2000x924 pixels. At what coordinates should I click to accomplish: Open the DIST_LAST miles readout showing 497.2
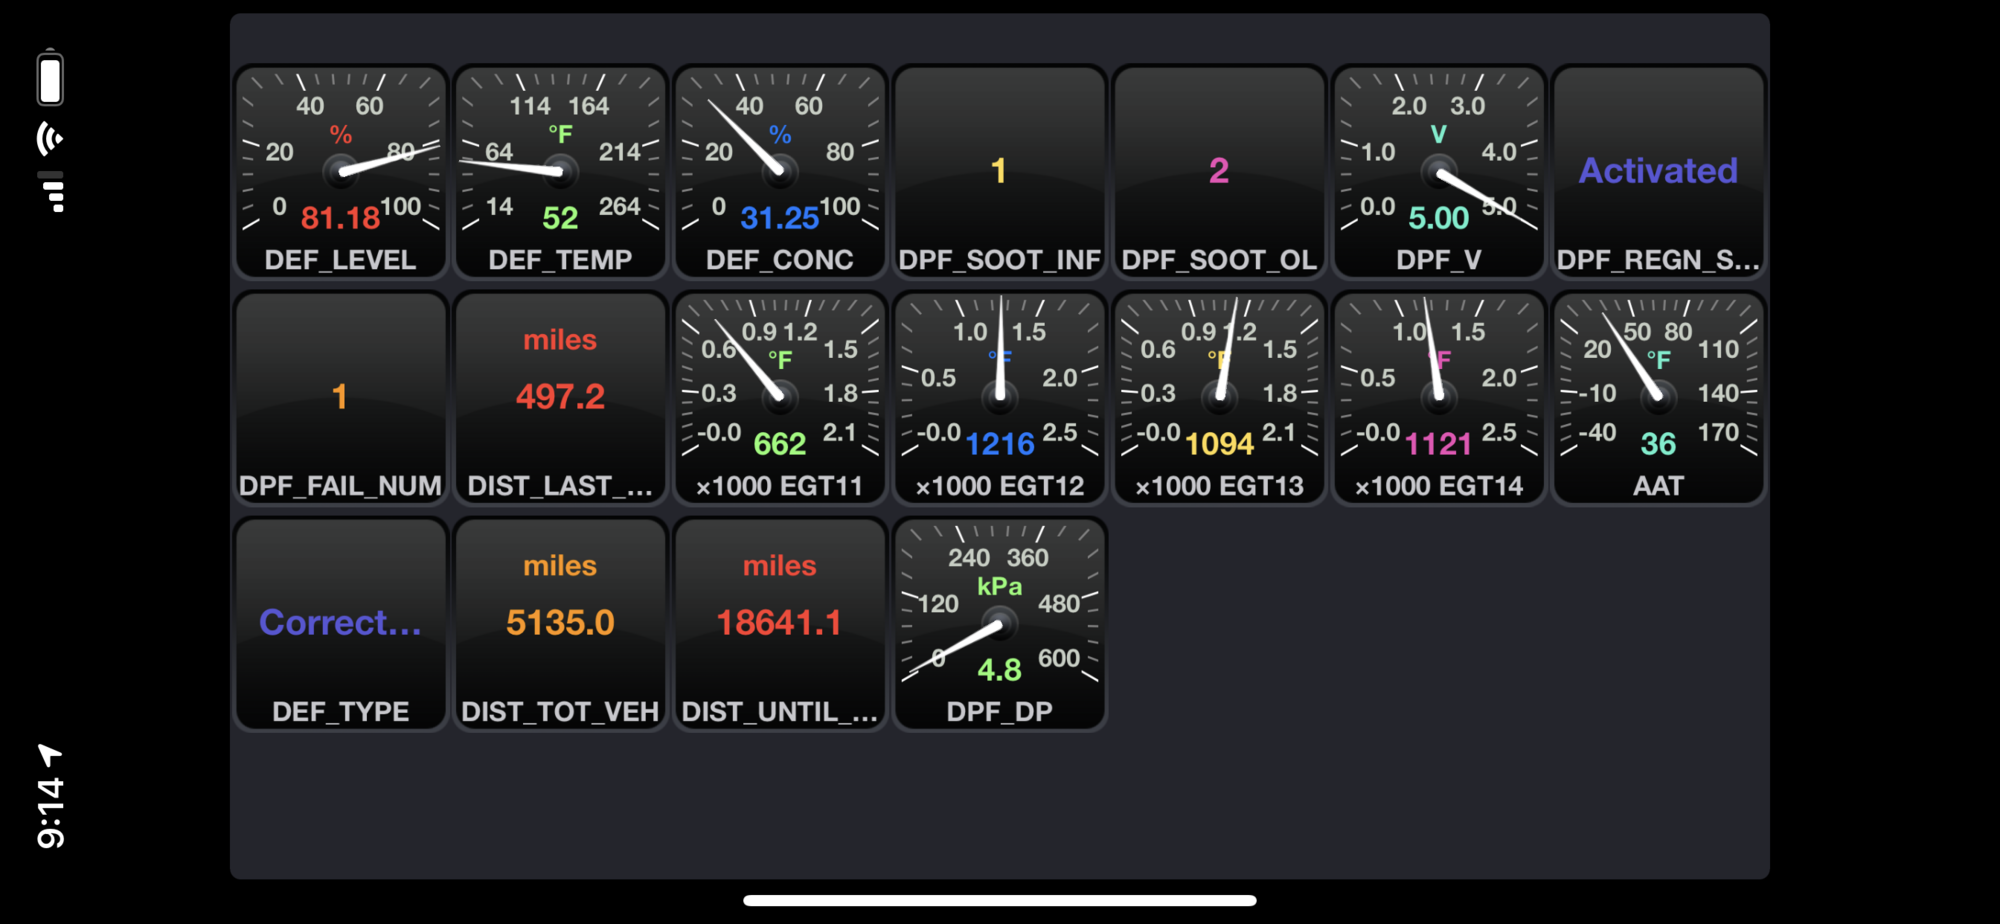click(559, 397)
